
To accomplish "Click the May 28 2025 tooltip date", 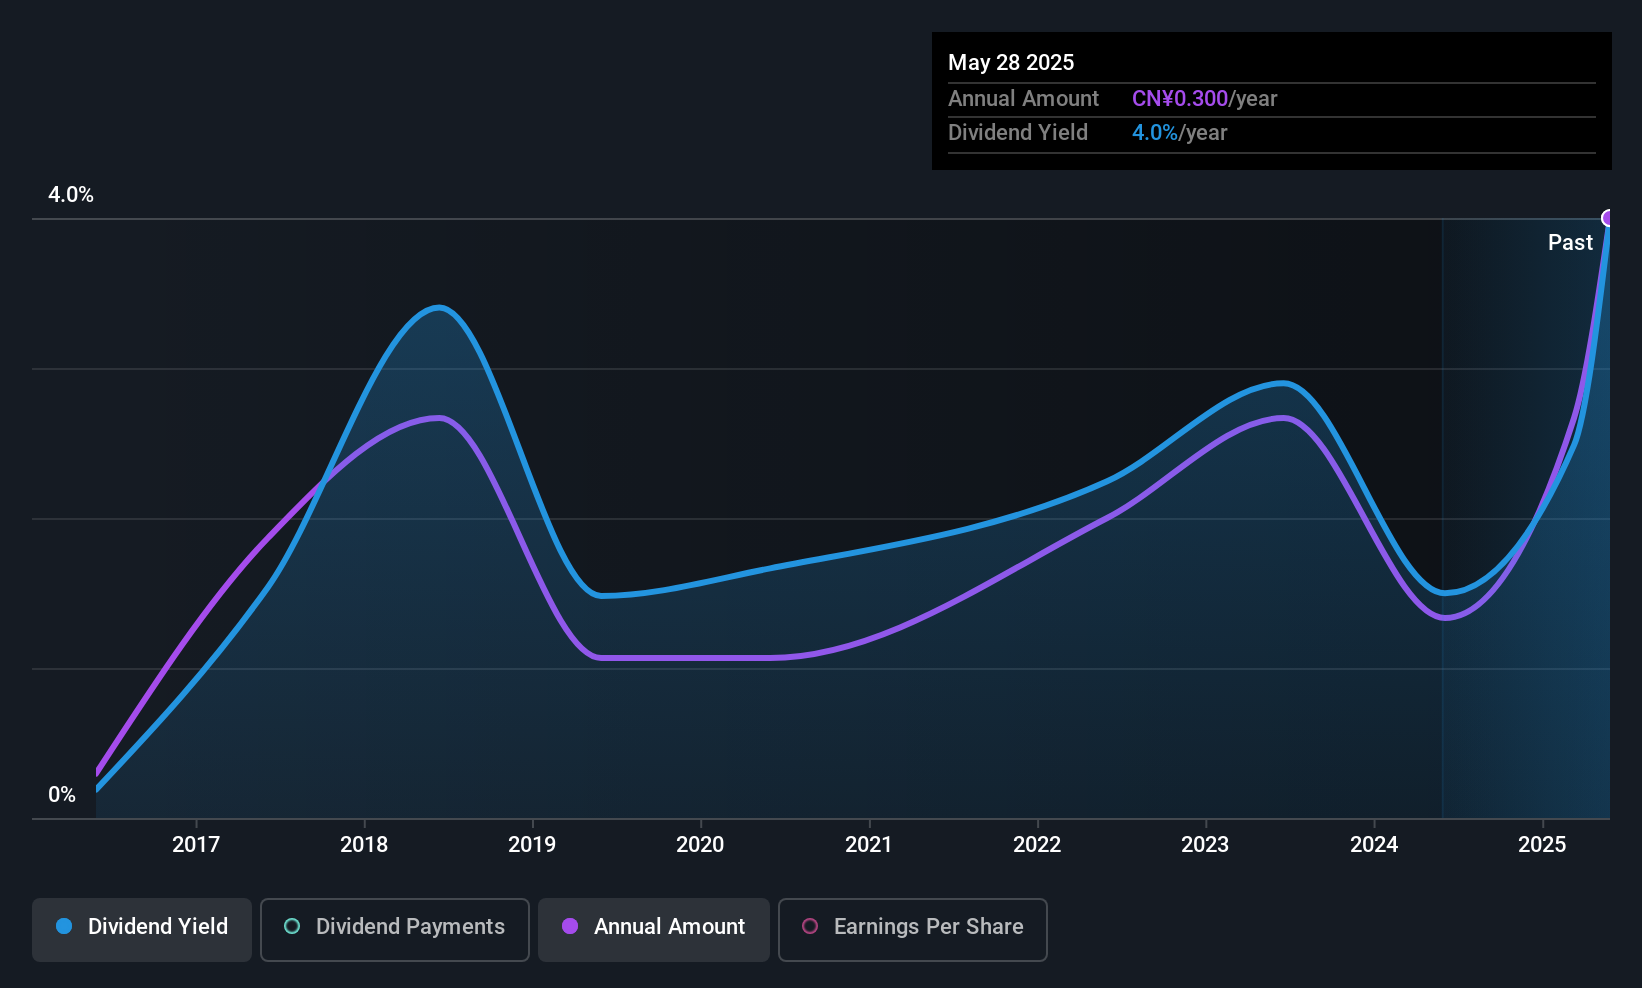I will (x=1011, y=63).
